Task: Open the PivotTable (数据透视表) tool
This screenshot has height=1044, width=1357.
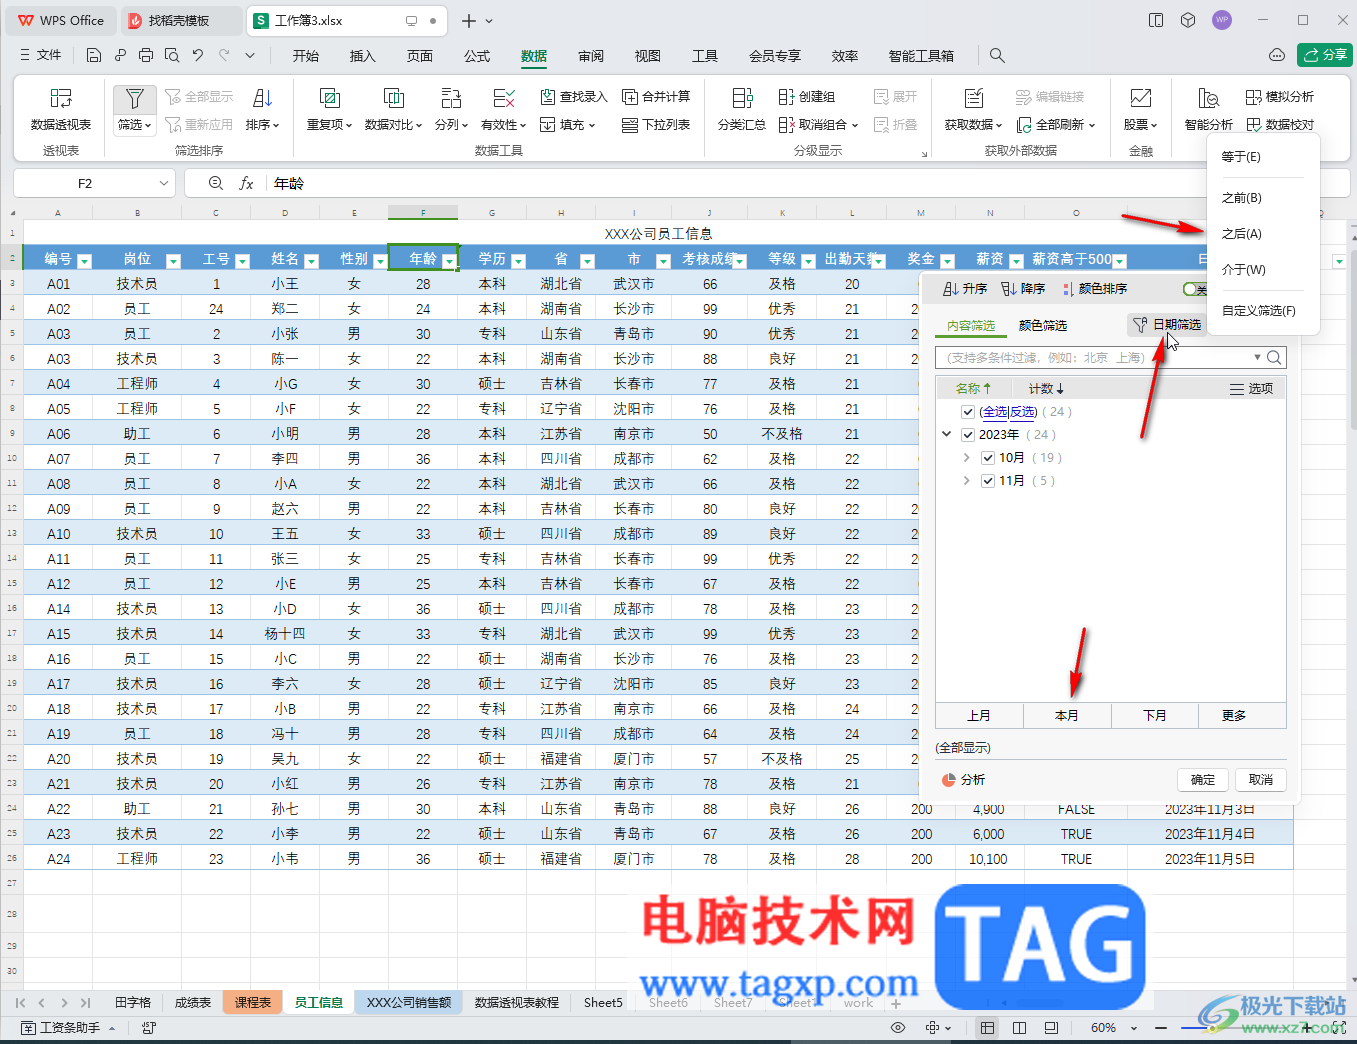Action: point(61,109)
